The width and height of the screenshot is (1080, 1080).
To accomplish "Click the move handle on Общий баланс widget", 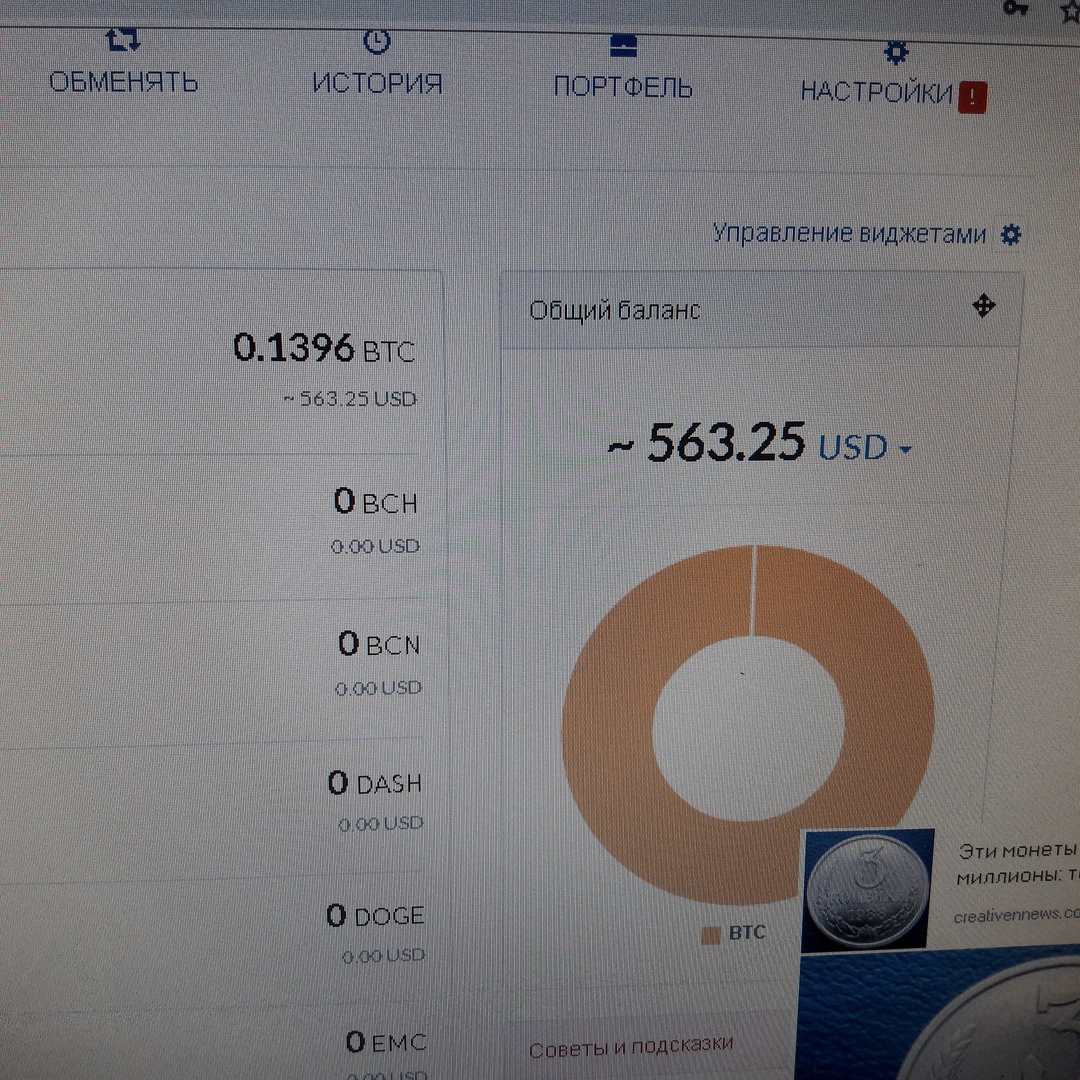I will pyautogui.click(x=984, y=305).
